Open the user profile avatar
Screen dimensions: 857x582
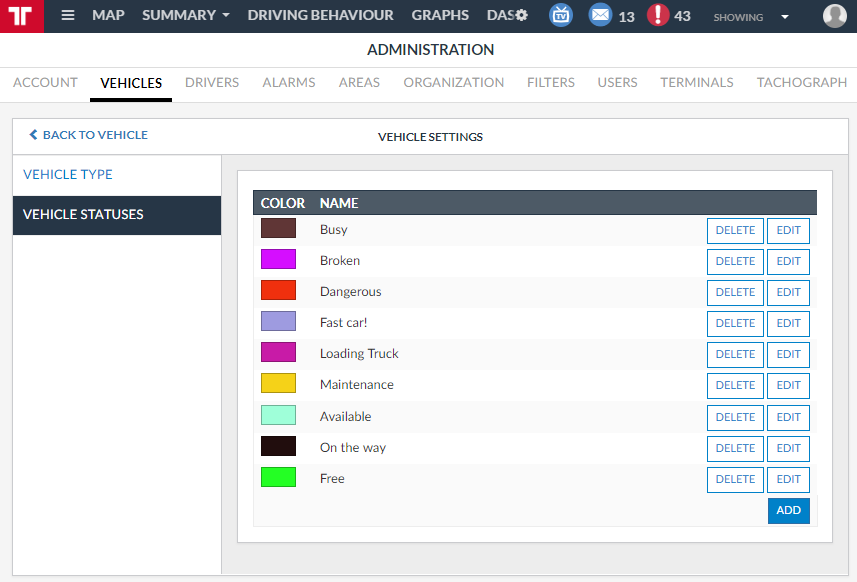coord(834,16)
